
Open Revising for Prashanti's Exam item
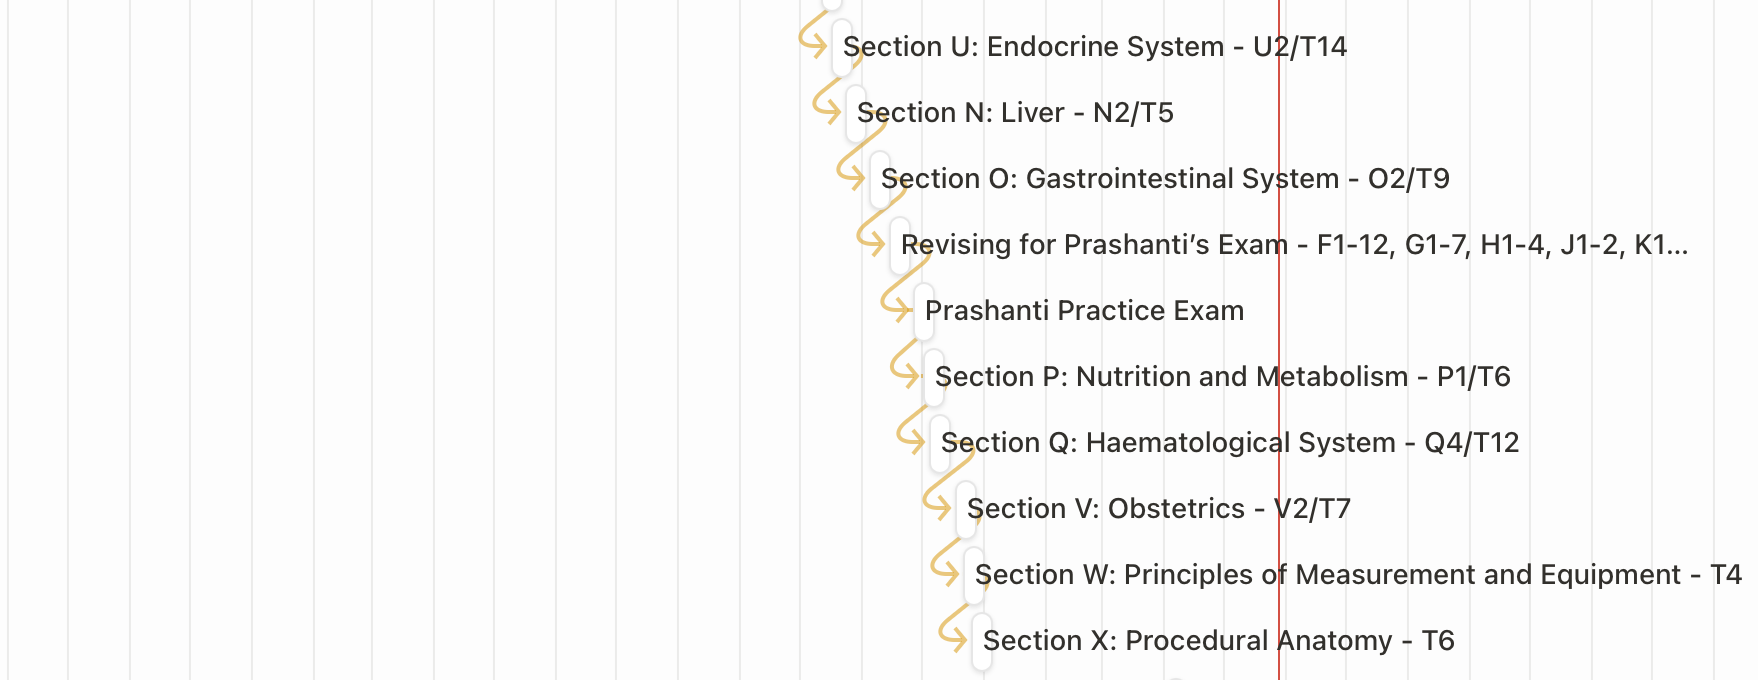click(1294, 245)
